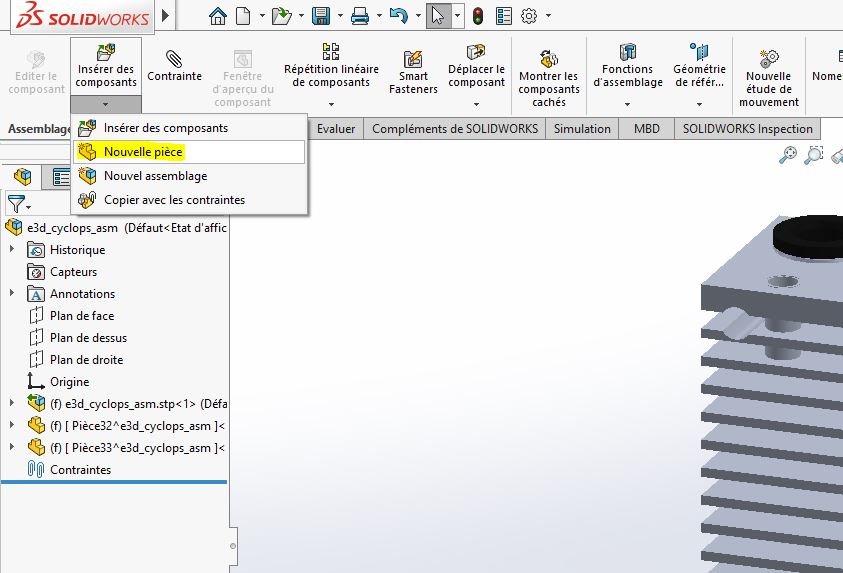Open Smart Fasteners tool
The width and height of the screenshot is (843, 573).
click(413, 73)
